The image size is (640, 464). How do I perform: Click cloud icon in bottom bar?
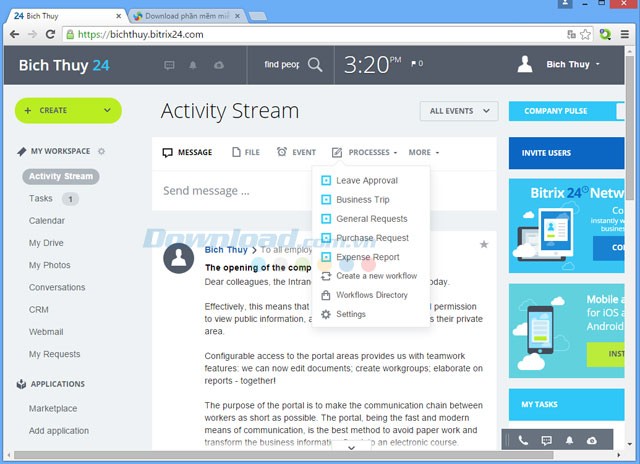click(592, 440)
